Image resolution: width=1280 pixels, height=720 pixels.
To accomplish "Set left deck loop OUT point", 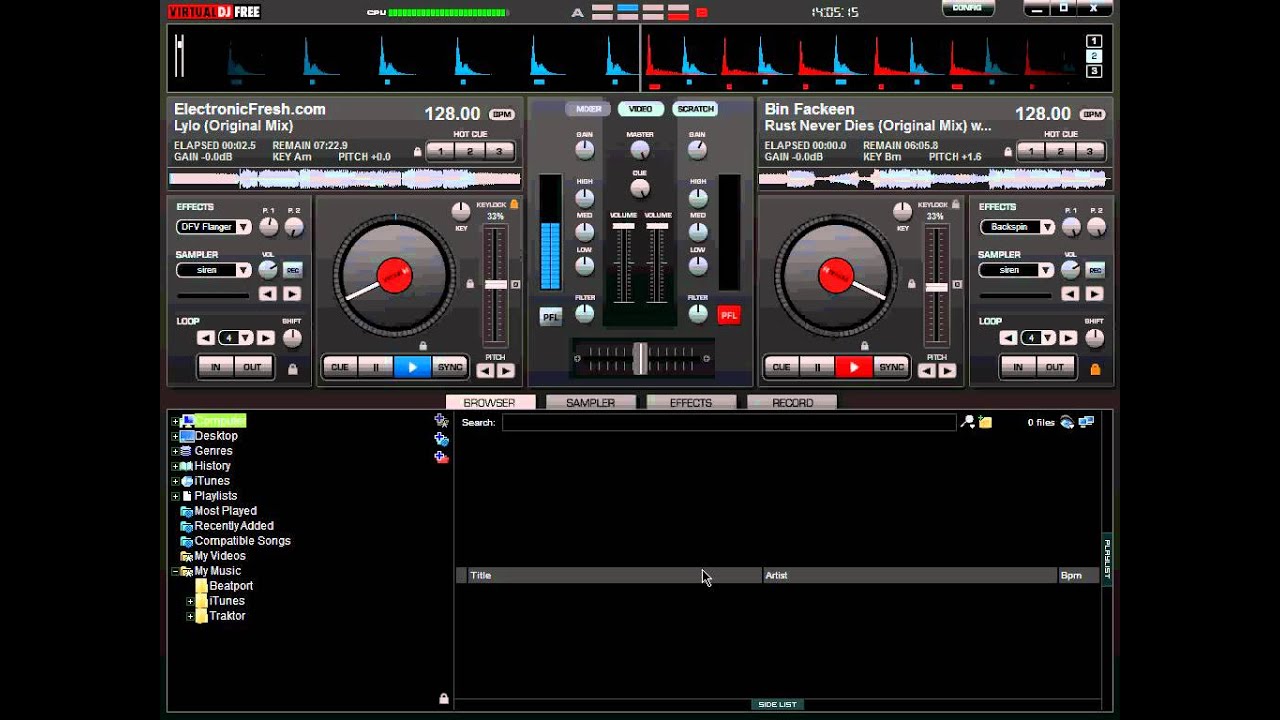I will 252,367.
